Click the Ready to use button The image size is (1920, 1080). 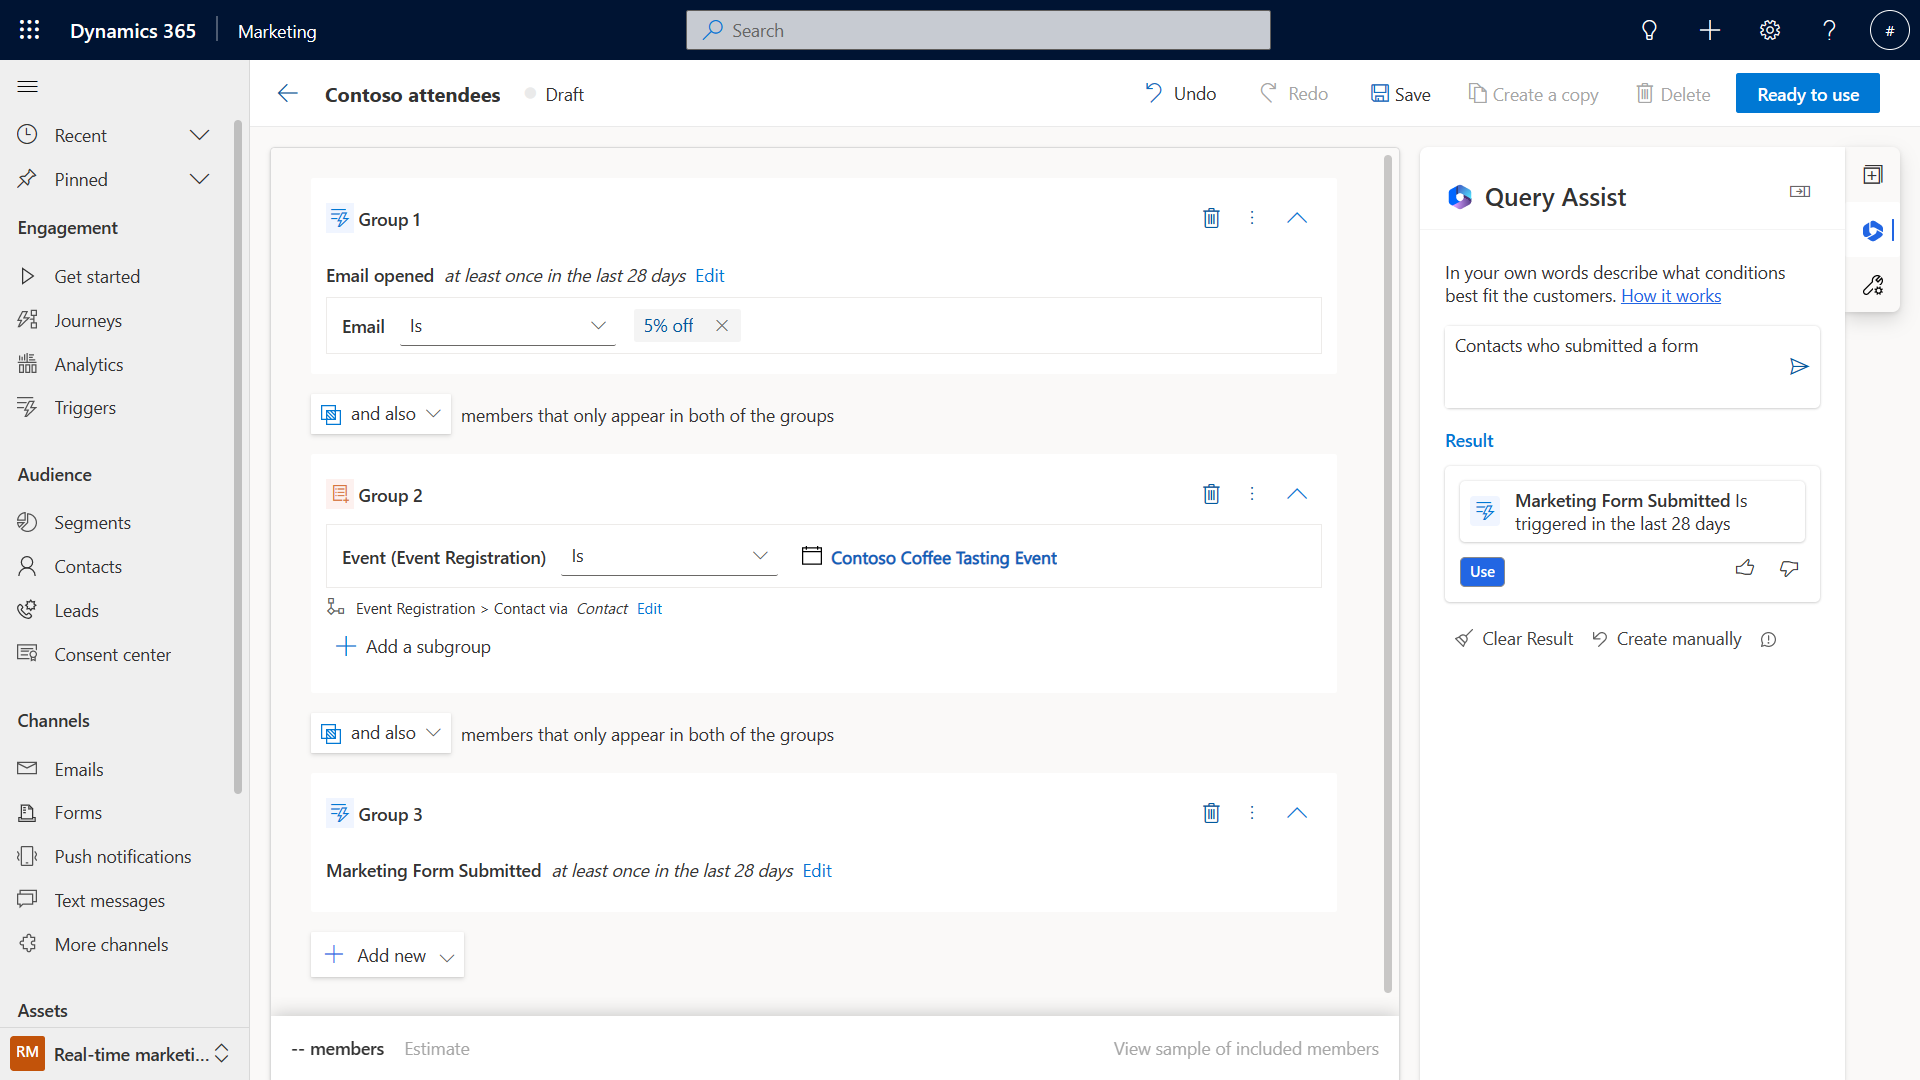pyautogui.click(x=1807, y=94)
